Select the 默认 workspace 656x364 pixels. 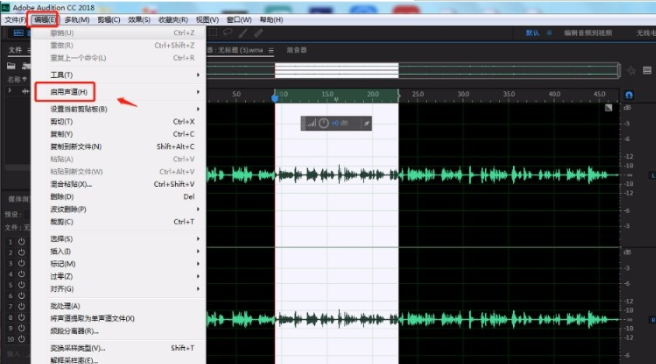click(x=533, y=33)
